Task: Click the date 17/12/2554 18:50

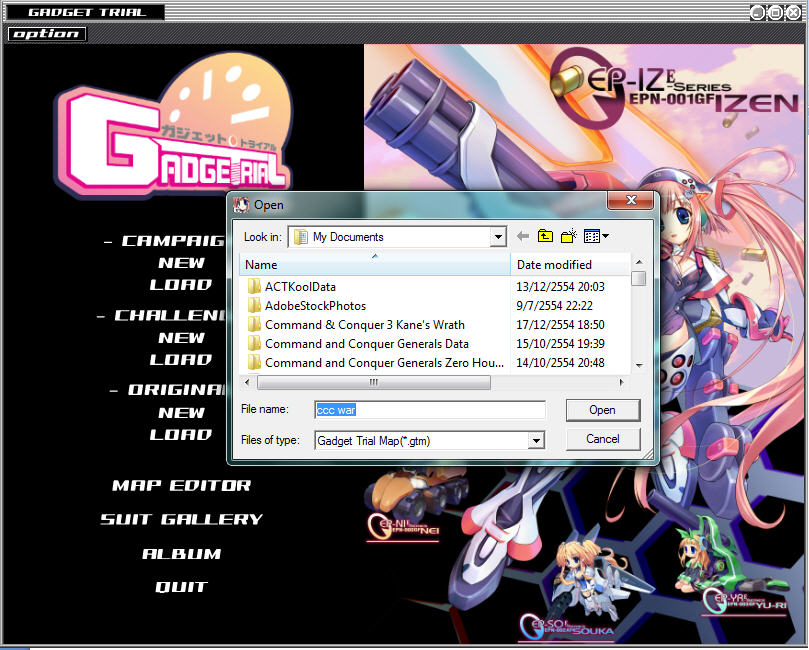Action: pos(560,325)
